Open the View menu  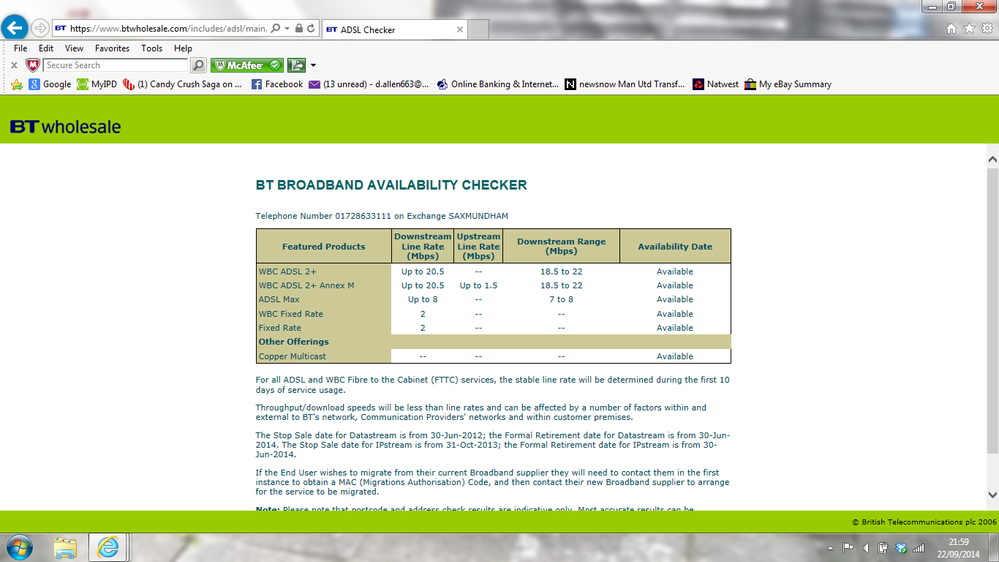[74, 48]
